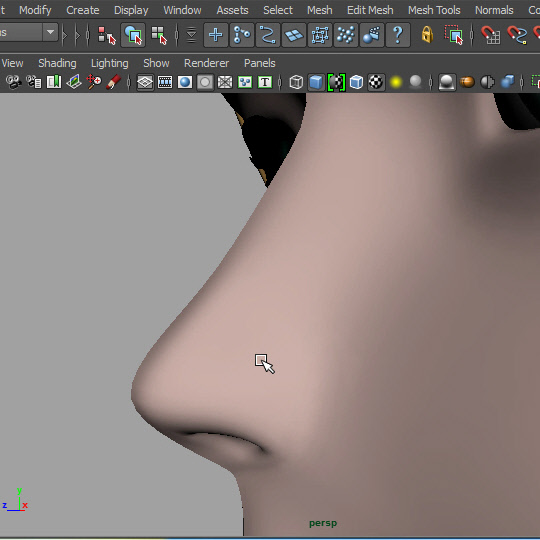Toggle wireframe on shaded icon
Image resolution: width=540 pixels, height=540 pixels.
tap(356, 82)
